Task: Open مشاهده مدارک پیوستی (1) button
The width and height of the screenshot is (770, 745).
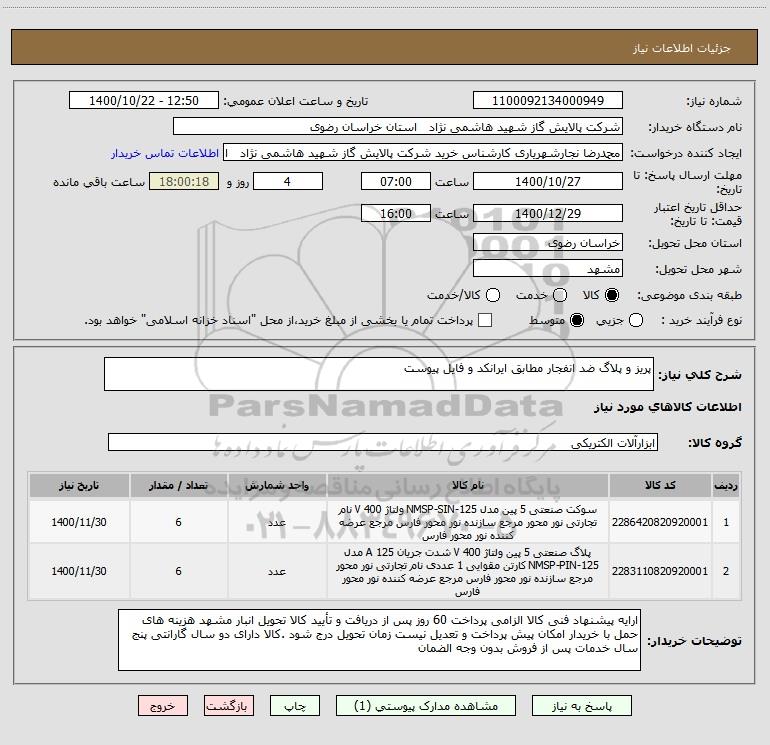Action: (x=426, y=706)
